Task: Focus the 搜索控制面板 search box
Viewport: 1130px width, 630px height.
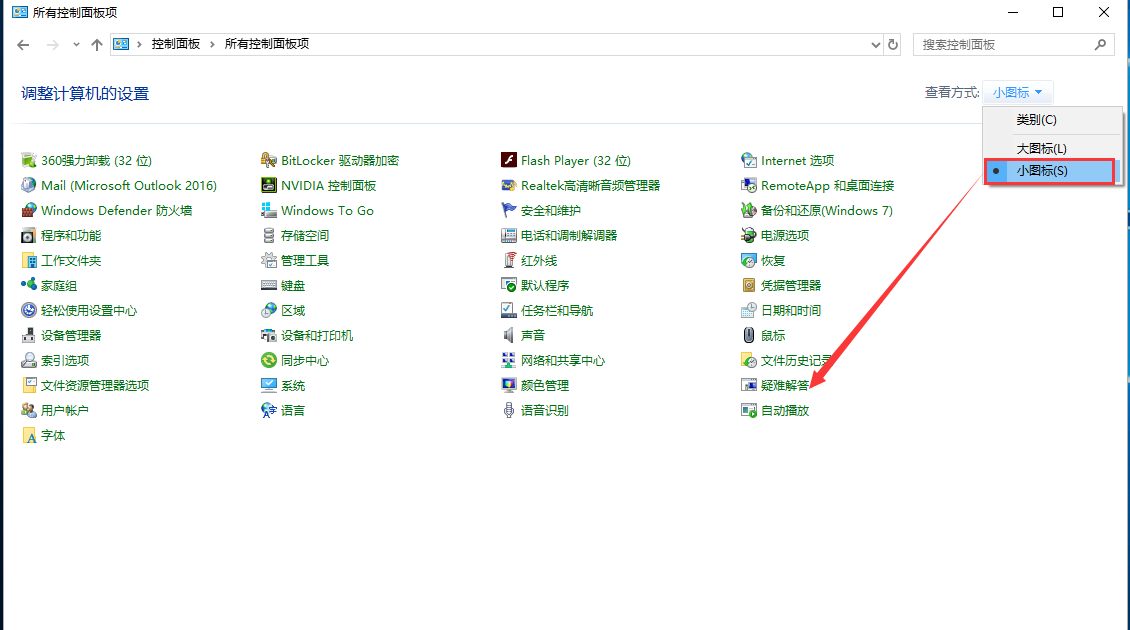Action: [x=1014, y=45]
